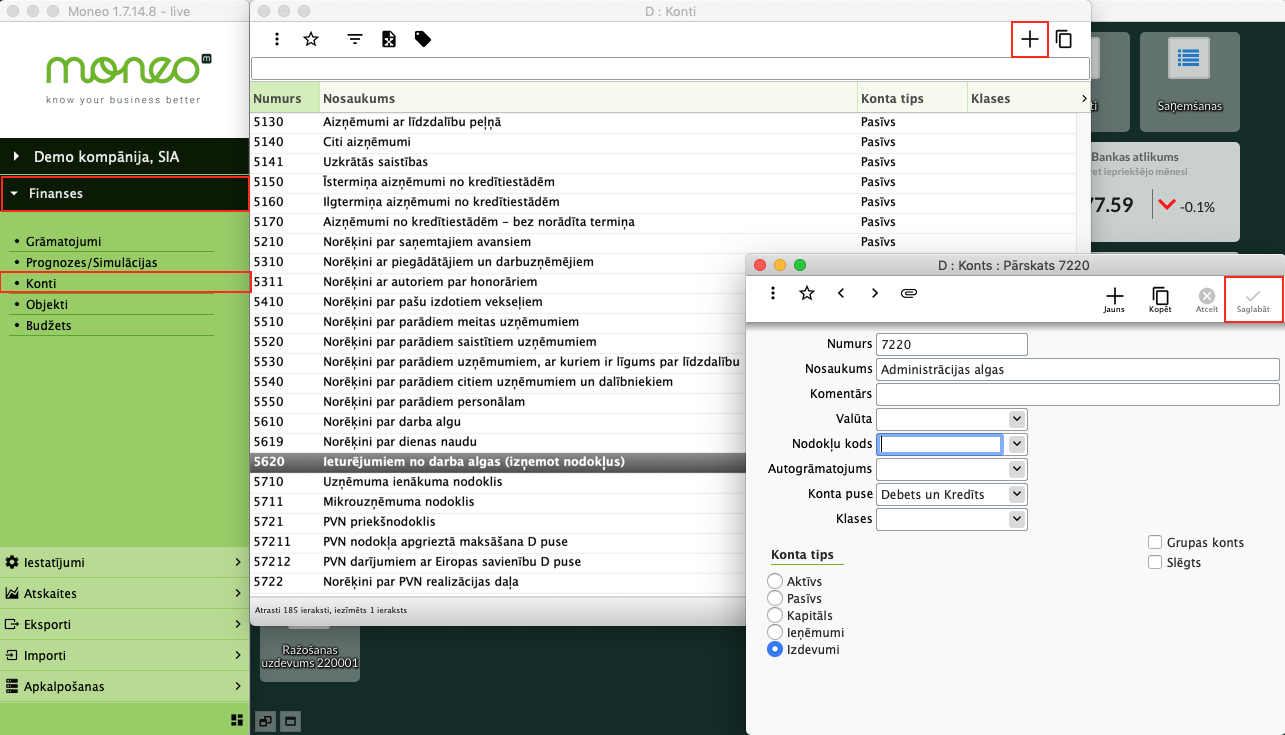
Task: Open Ražošanas uzdevums 220001 desktop shortcut
Action: (310, 654)
